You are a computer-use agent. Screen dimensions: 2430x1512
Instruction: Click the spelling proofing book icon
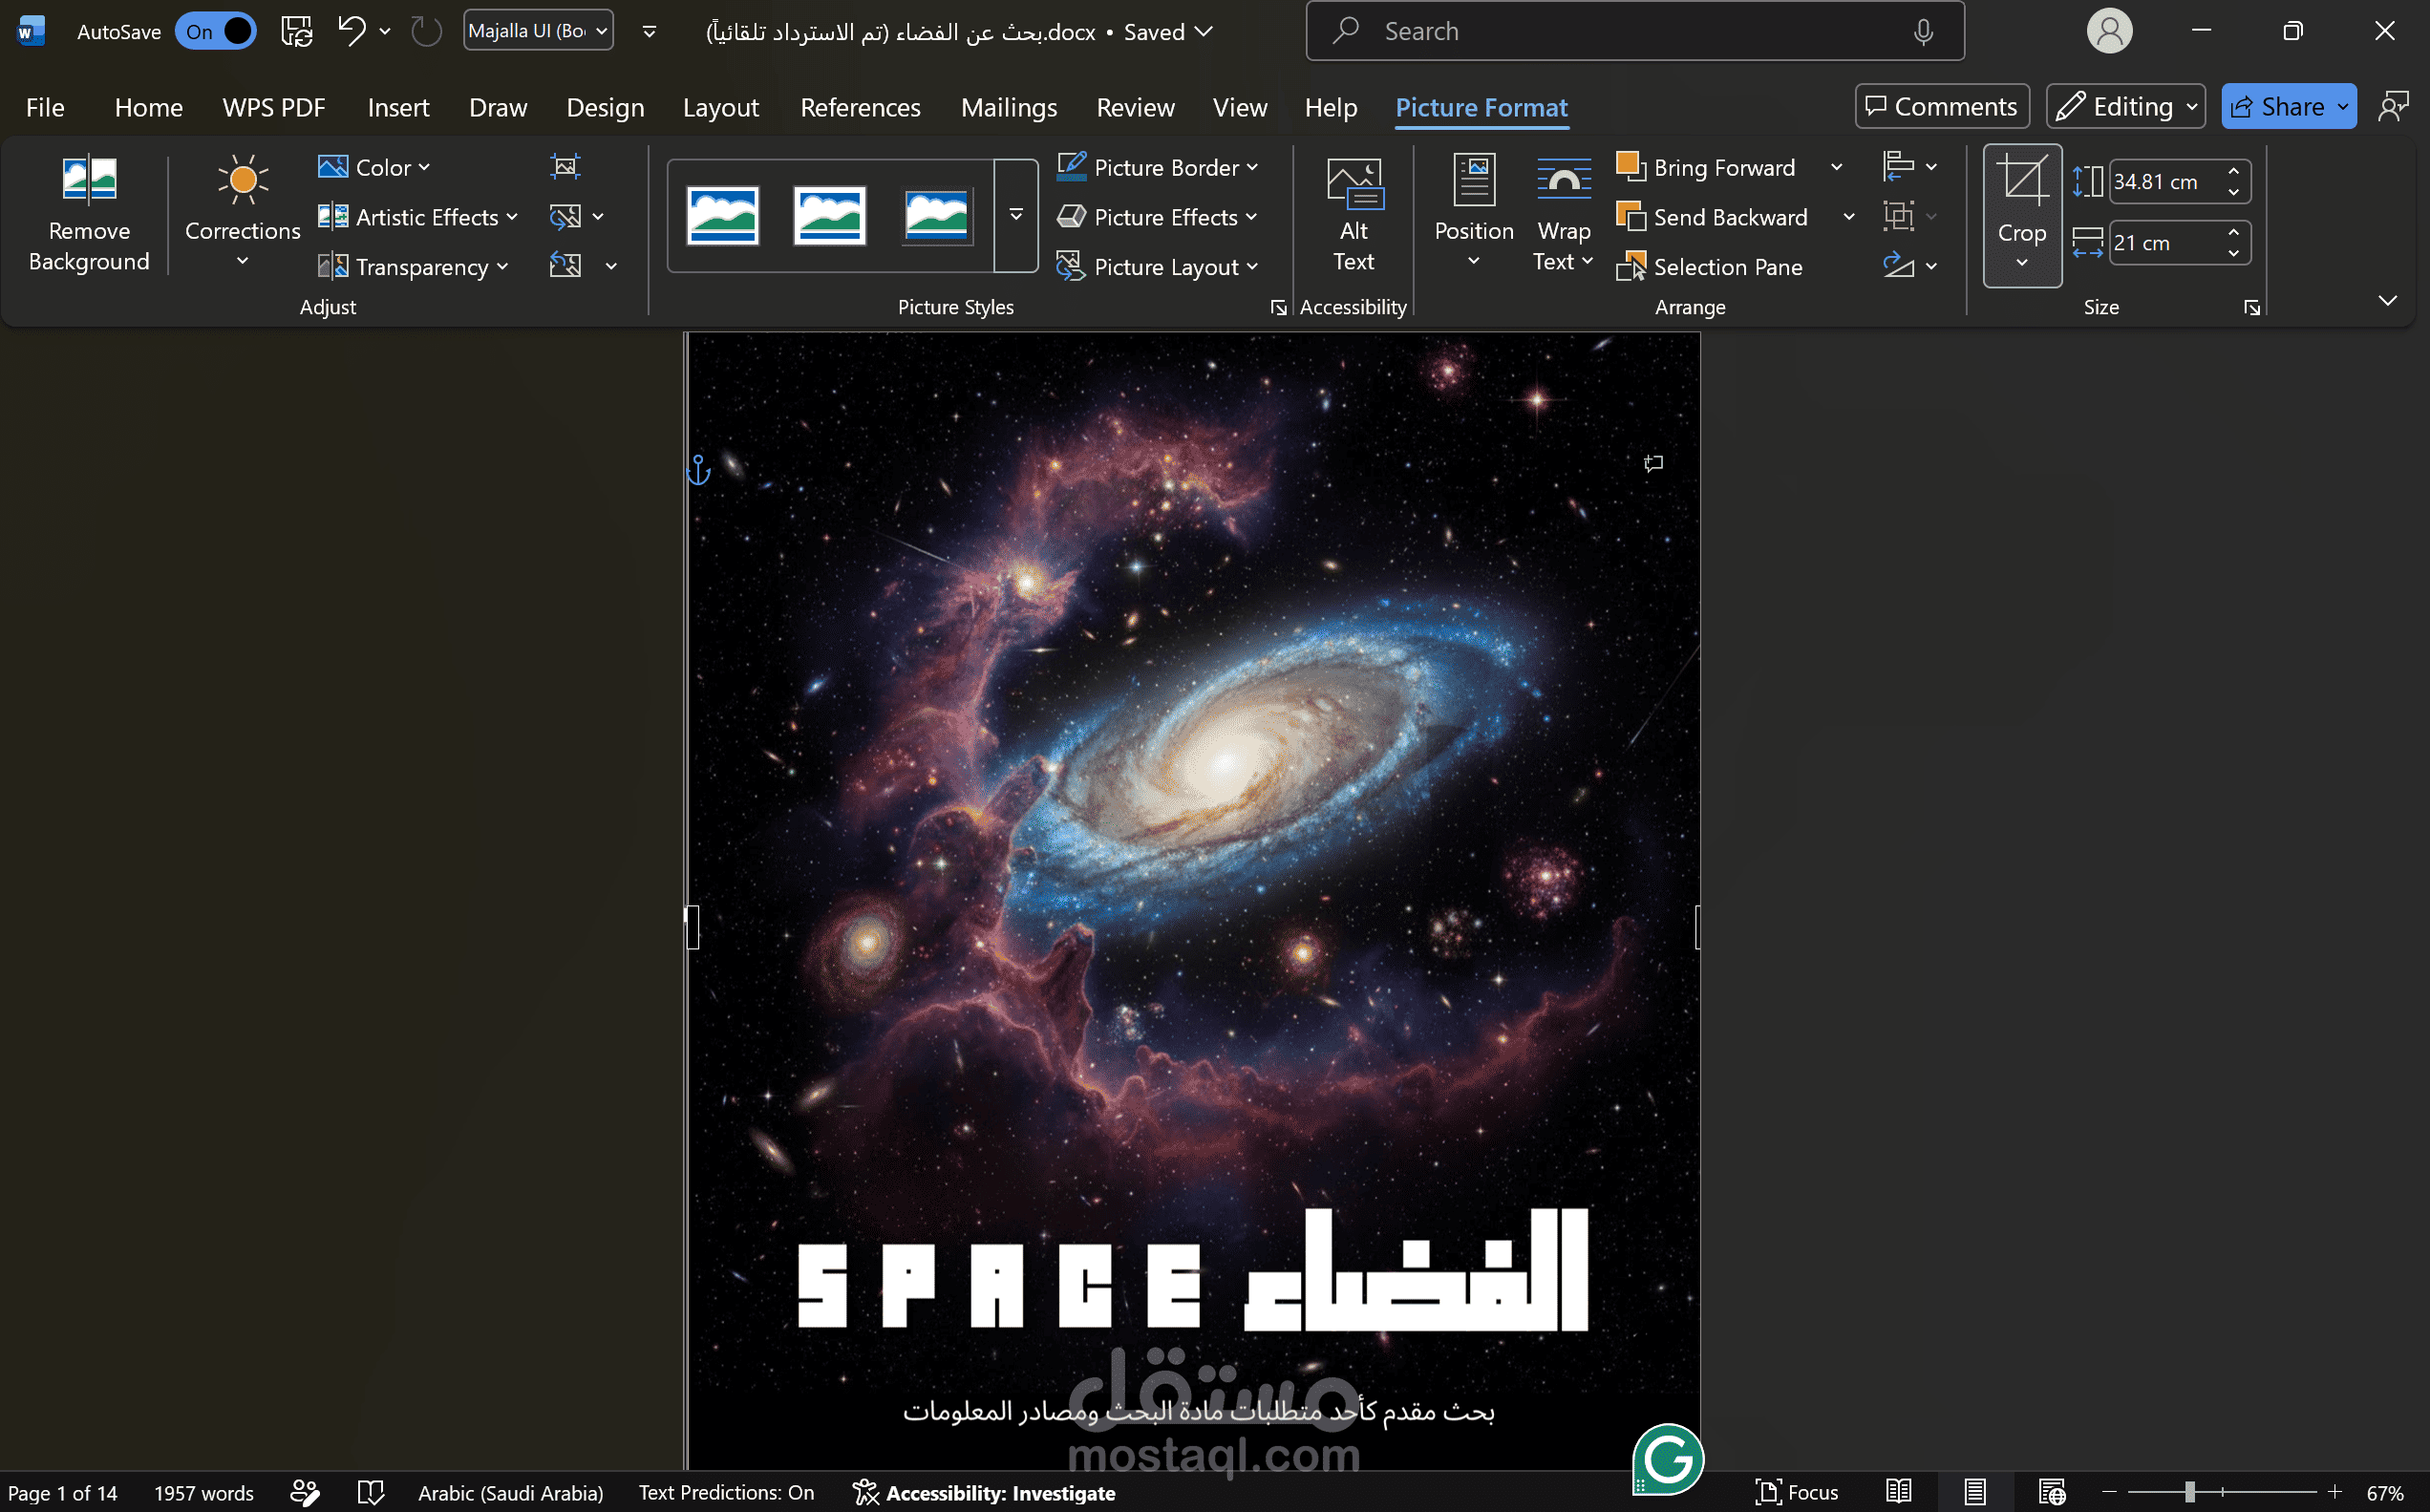pos(371,1493)
